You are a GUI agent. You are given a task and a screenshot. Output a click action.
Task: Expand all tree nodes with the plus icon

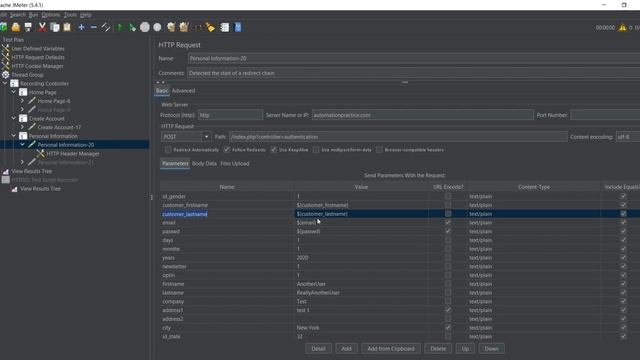(81, 27)
